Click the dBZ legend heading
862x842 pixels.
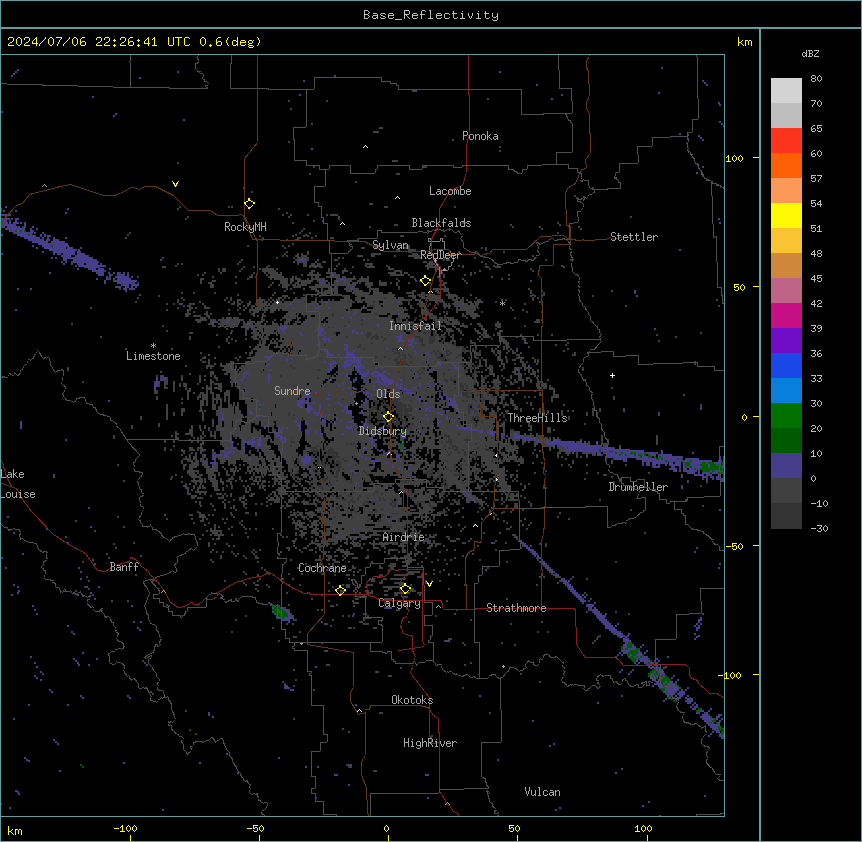click(x=810, y=54)
